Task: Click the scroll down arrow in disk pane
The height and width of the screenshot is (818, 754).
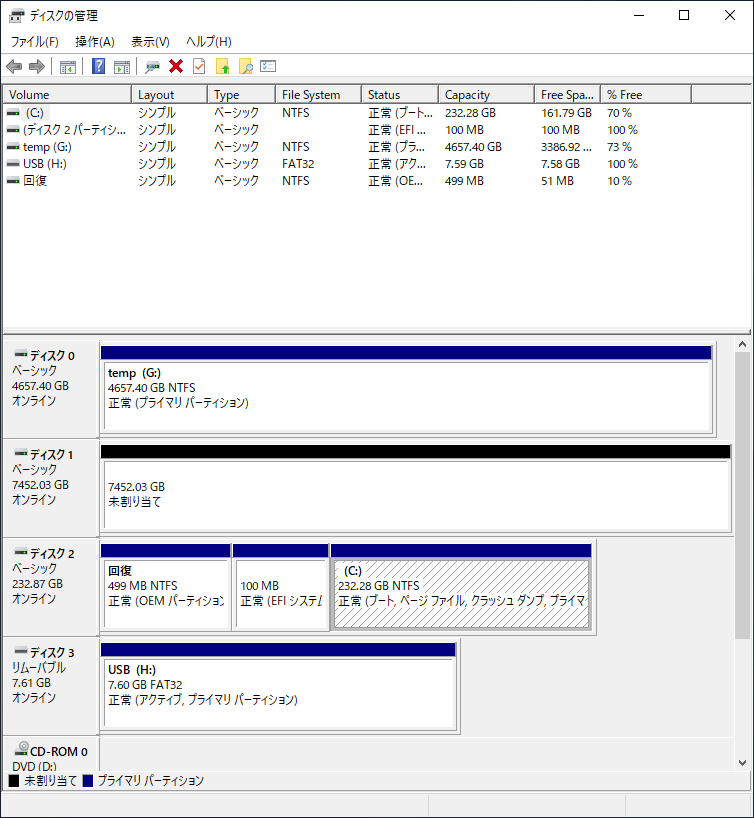Action: pyautogui.click(x=742, y=762)
